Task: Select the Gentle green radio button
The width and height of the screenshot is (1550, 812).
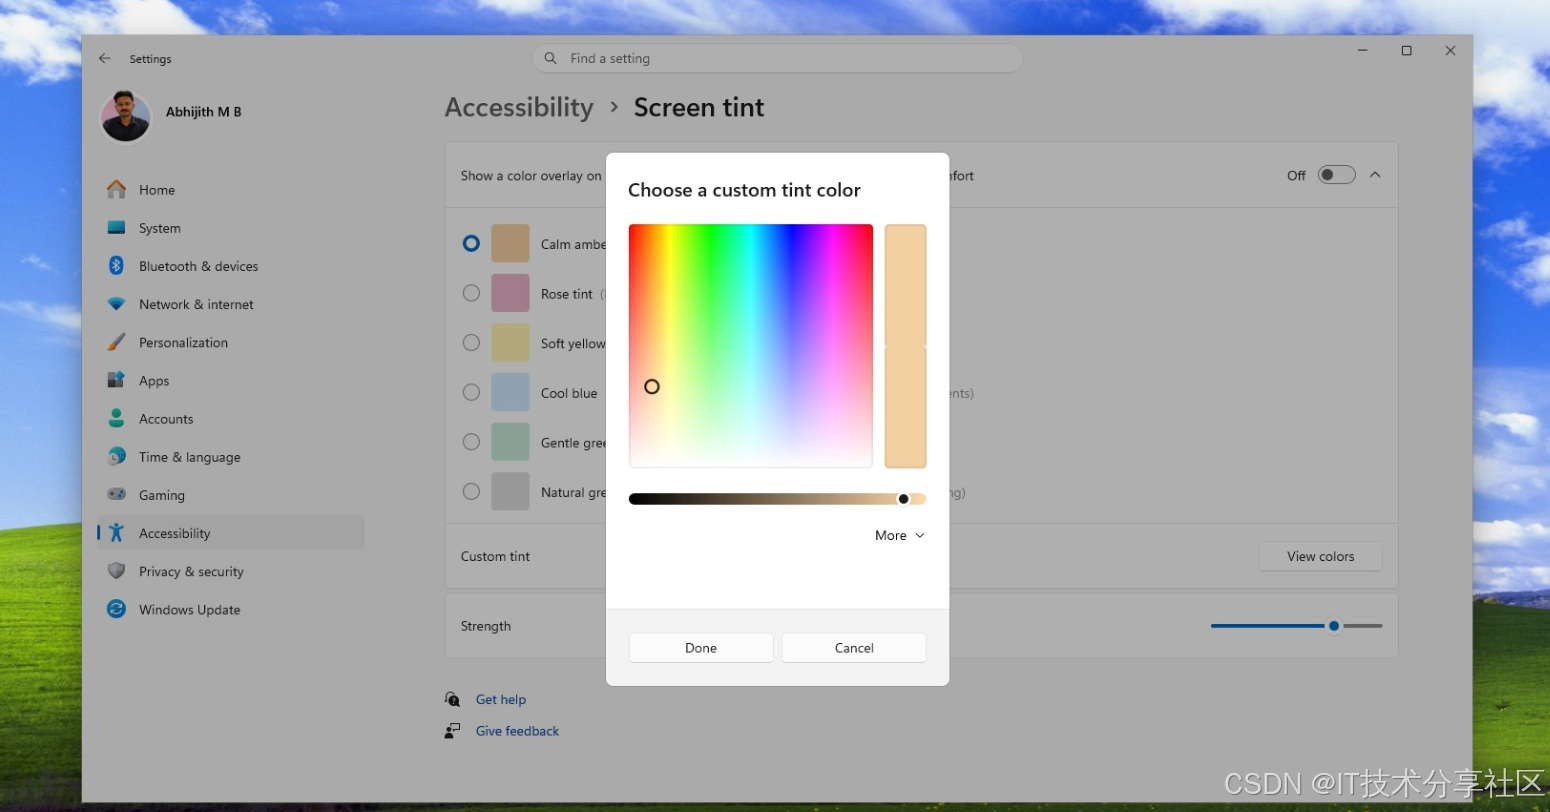Action: coord(471,441)
